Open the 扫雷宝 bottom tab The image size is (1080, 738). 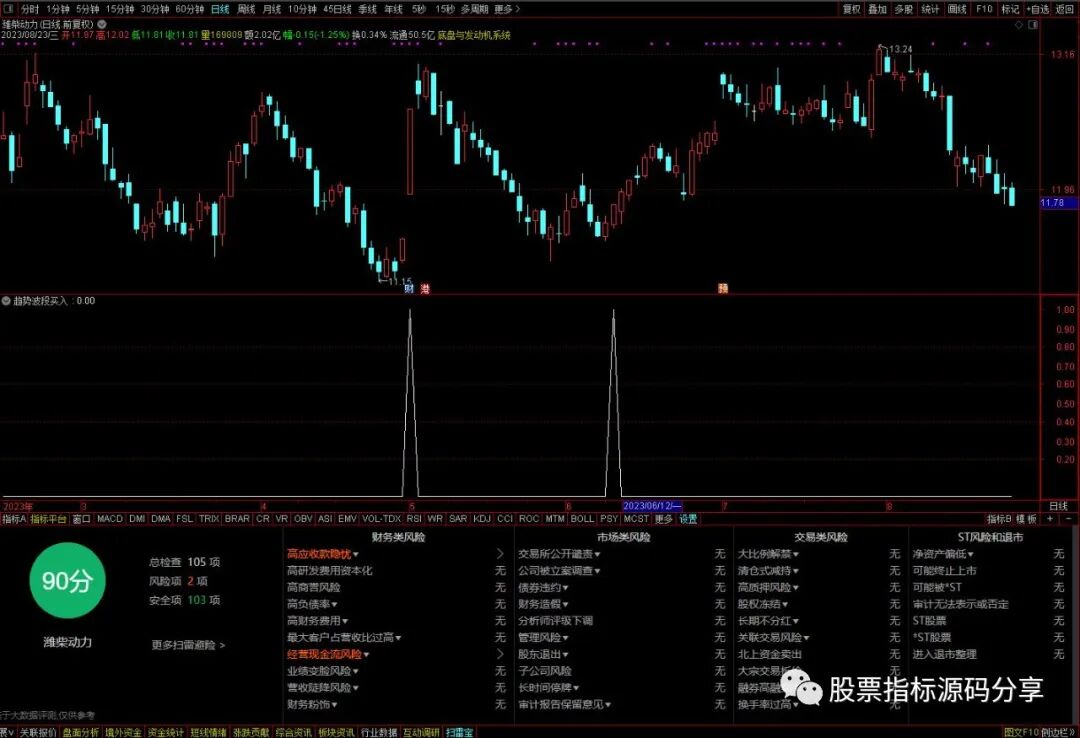(x=459, y=732)
